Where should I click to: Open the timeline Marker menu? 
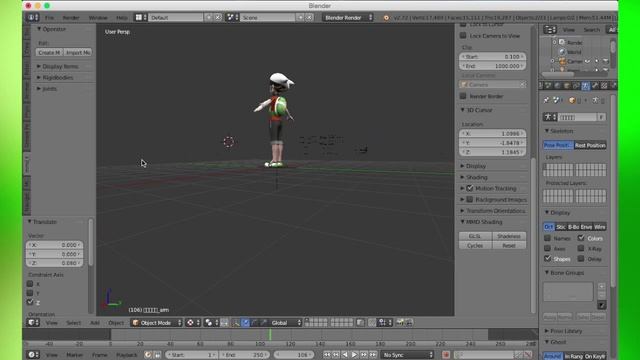[74, 355]
